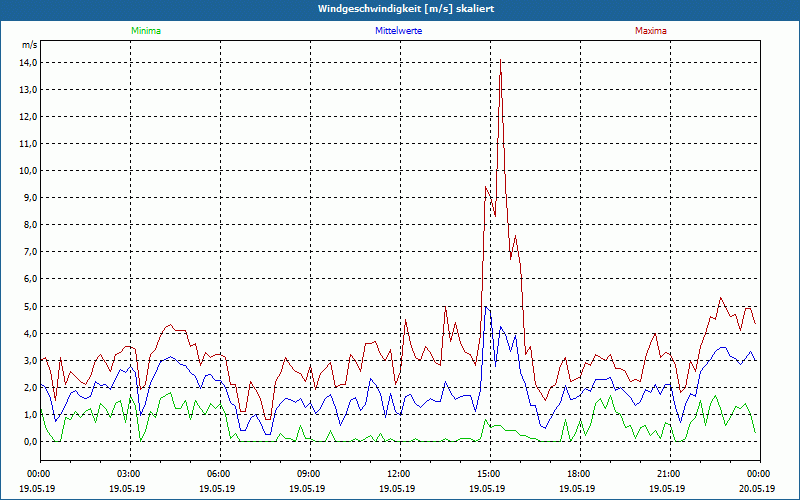Click the 03:00 time label
The height and width of the screenshot is (500, 800).
pos(130,474)
